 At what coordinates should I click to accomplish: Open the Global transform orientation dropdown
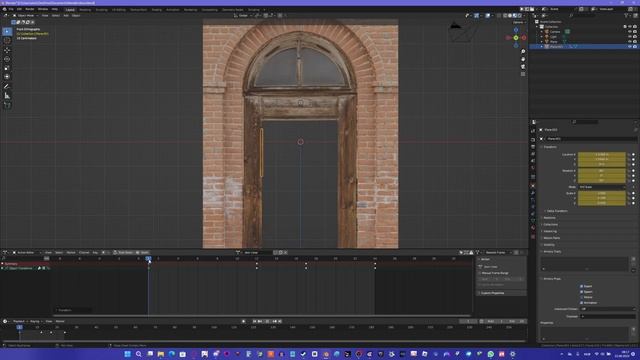coord(243,16)
